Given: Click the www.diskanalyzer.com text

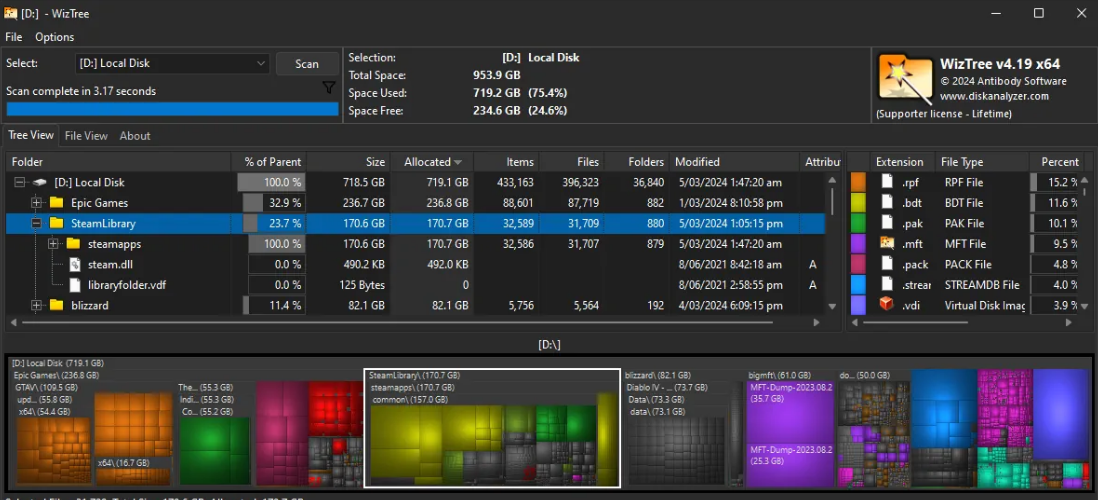Looking at the screenshot, I should tap(994, 96).
